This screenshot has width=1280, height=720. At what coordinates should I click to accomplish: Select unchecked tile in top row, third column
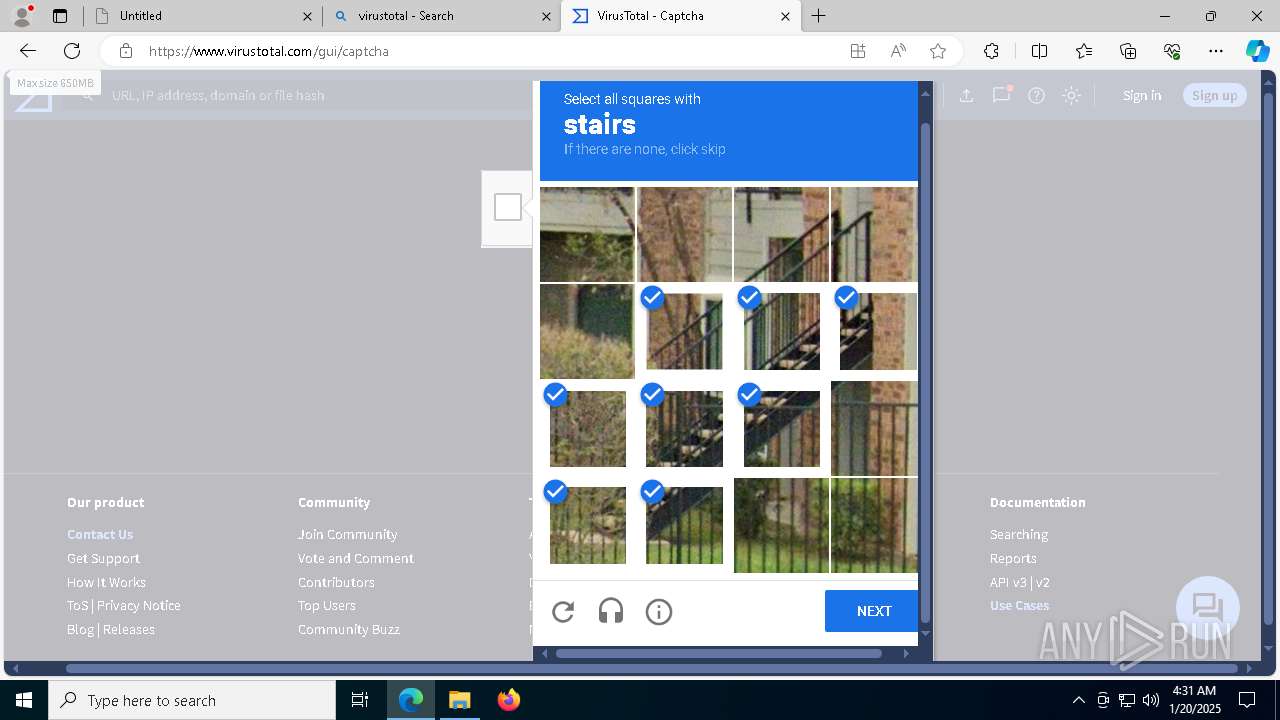click(x=781, y=234)
